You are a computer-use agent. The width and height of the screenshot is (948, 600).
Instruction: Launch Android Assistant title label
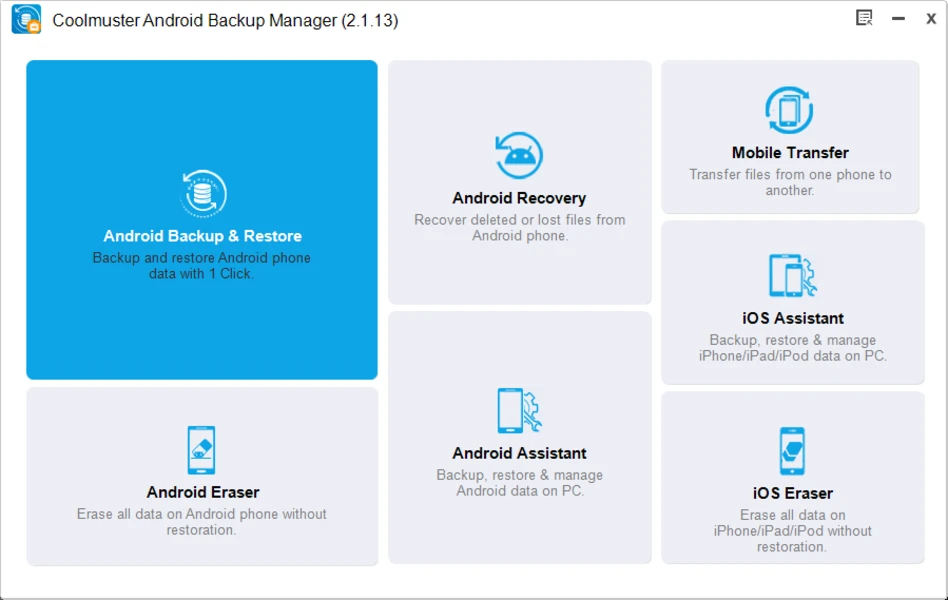point(519,454)
